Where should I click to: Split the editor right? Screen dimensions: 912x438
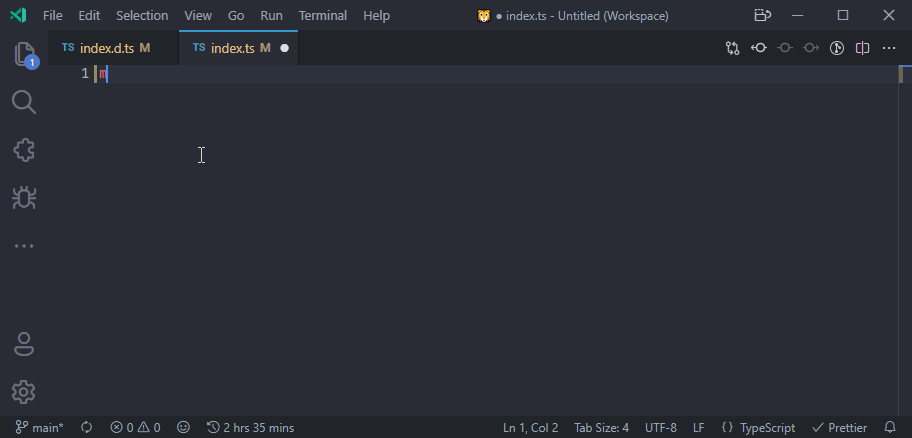point(863,48)
